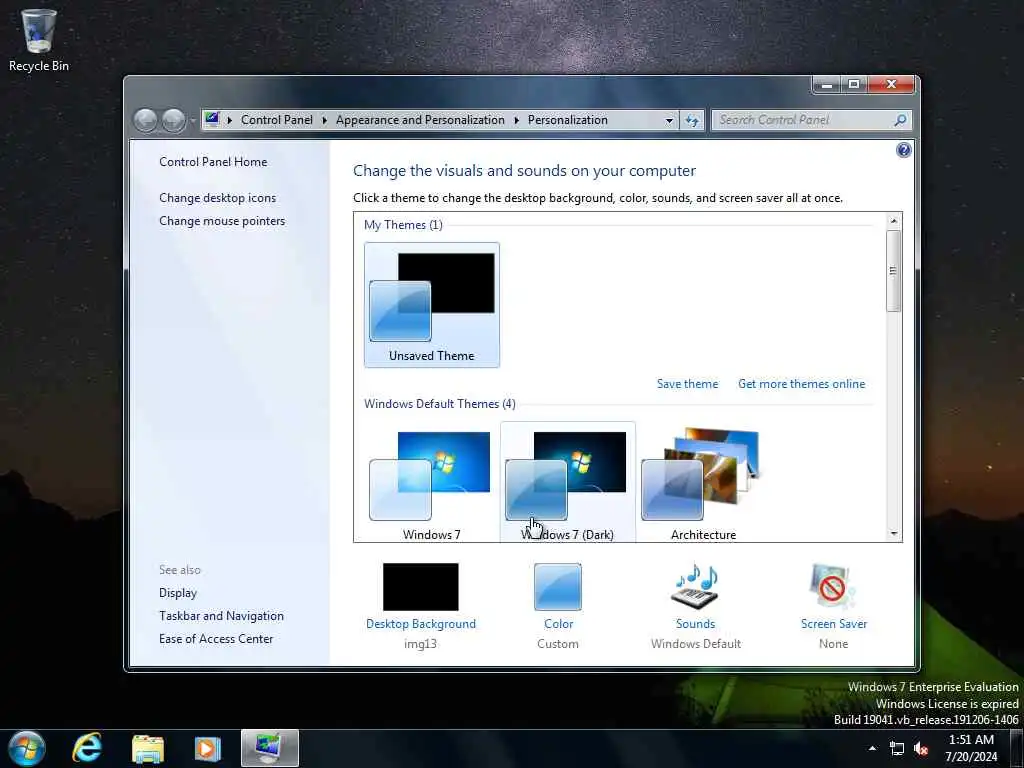Viewport: 1024px width, 768px height.
Task: Open Taskbar and Navigation link
Action: pos(221,616)
